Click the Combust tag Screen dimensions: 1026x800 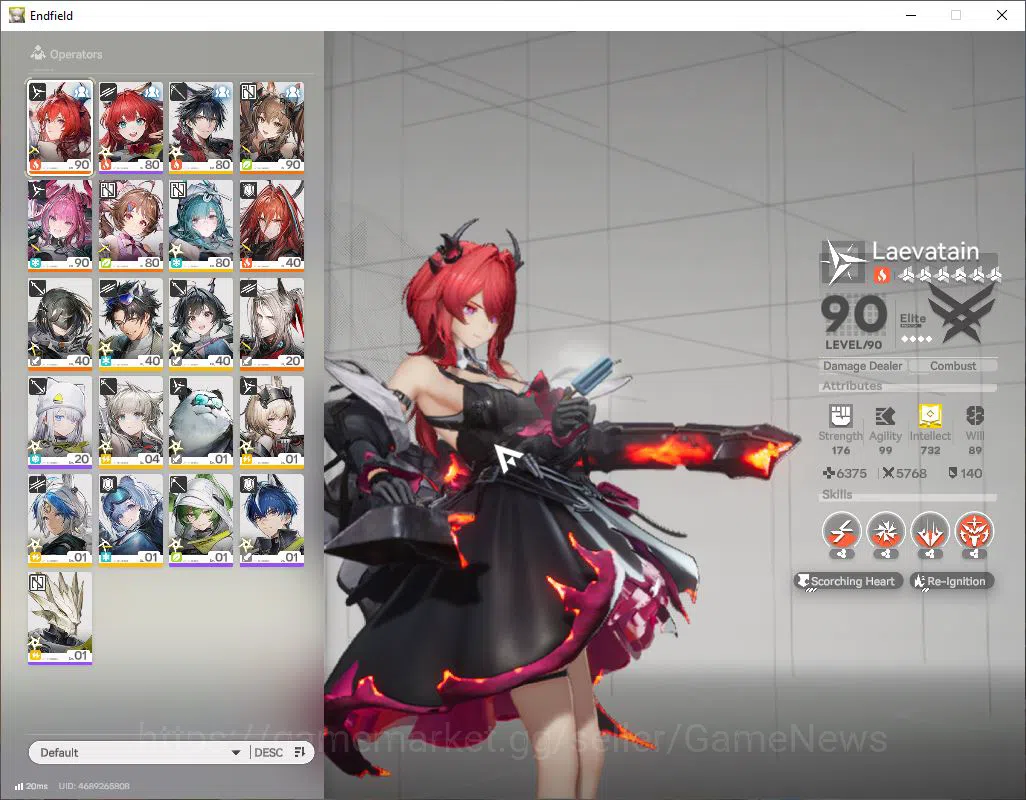pos(953,366)
